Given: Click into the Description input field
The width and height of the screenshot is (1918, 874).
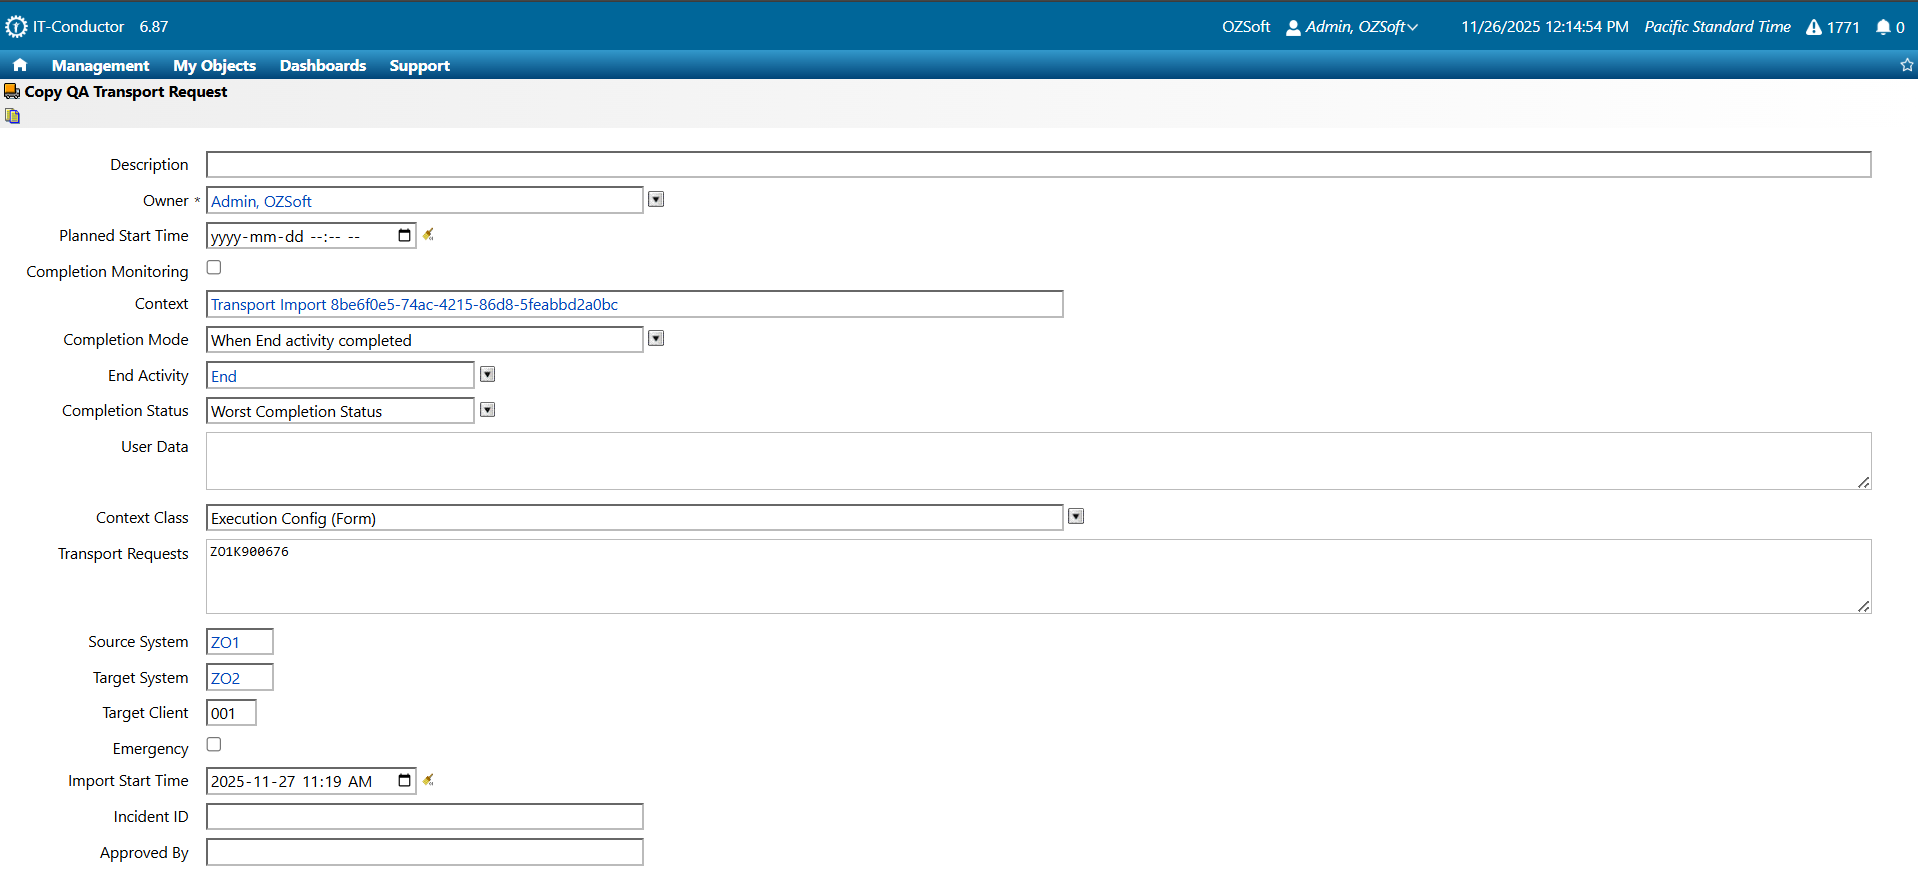Looking at the screenshot, I should click(x=1037, y=165).
